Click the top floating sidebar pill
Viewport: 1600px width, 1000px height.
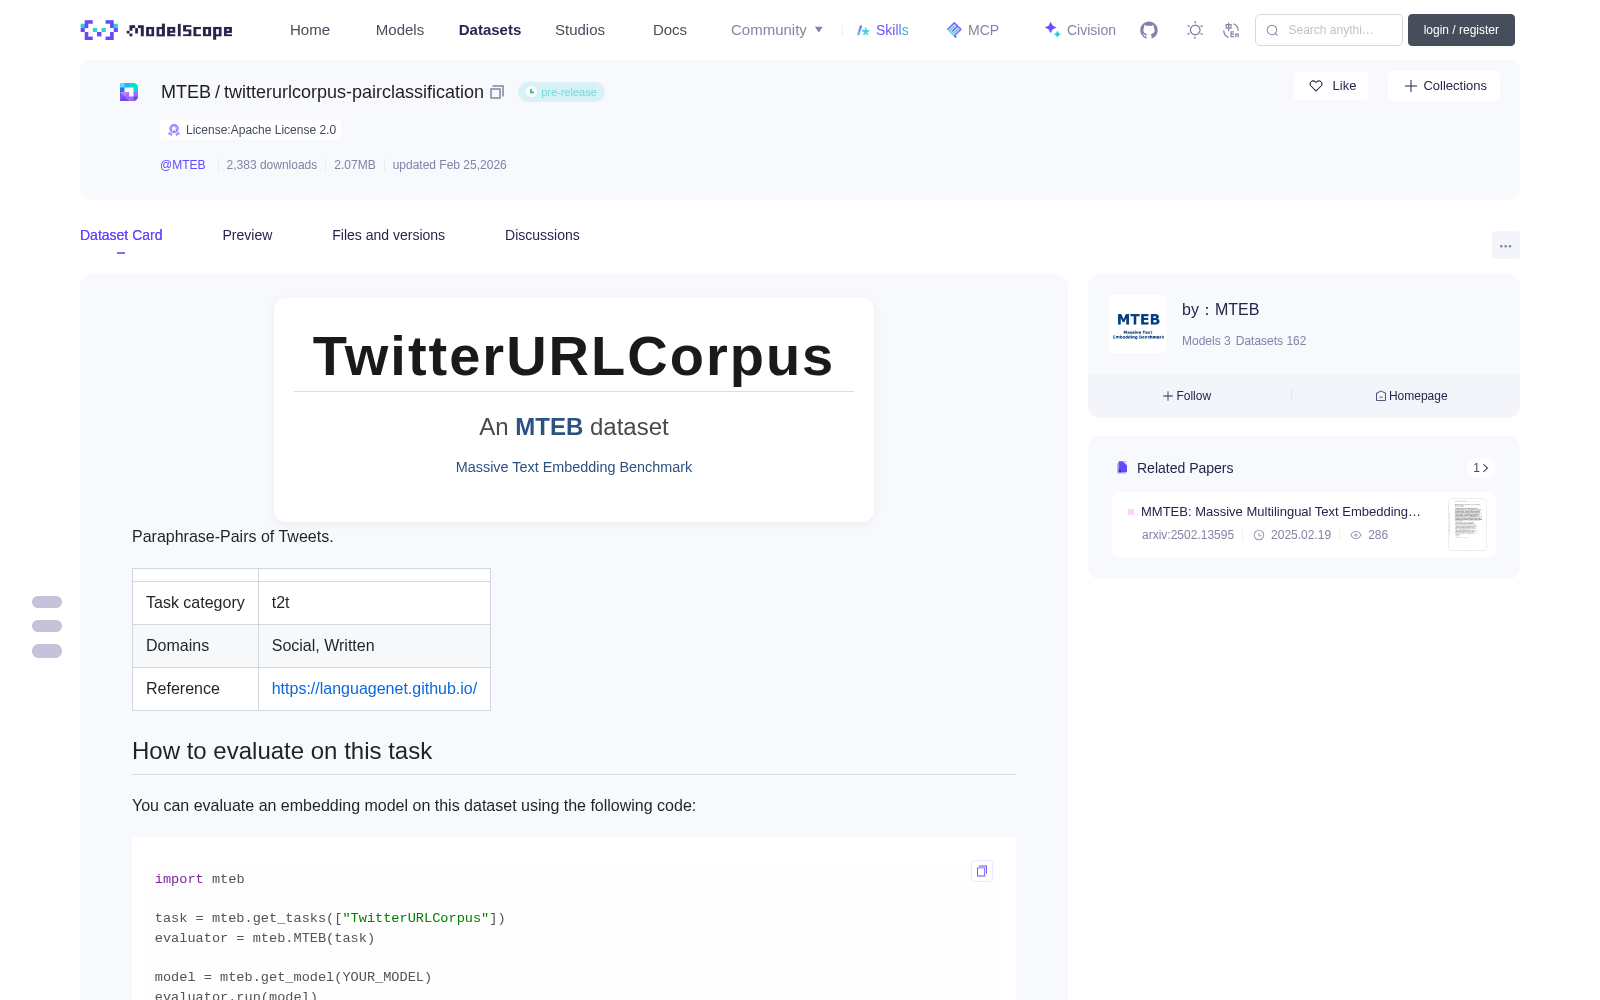[x=47, y=602]
